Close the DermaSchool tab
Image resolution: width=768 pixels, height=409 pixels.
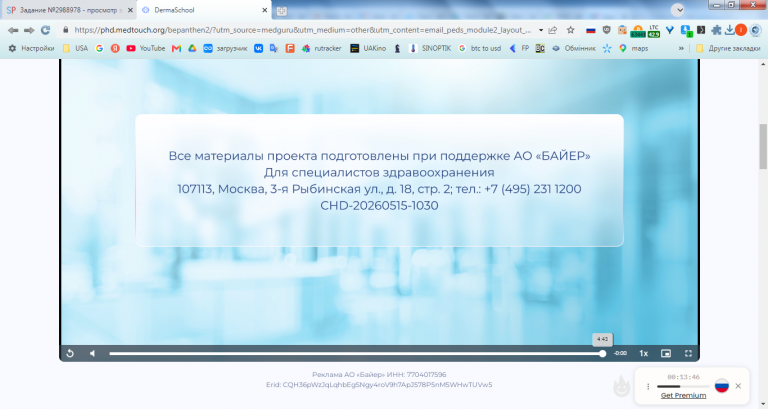point(264,10)
